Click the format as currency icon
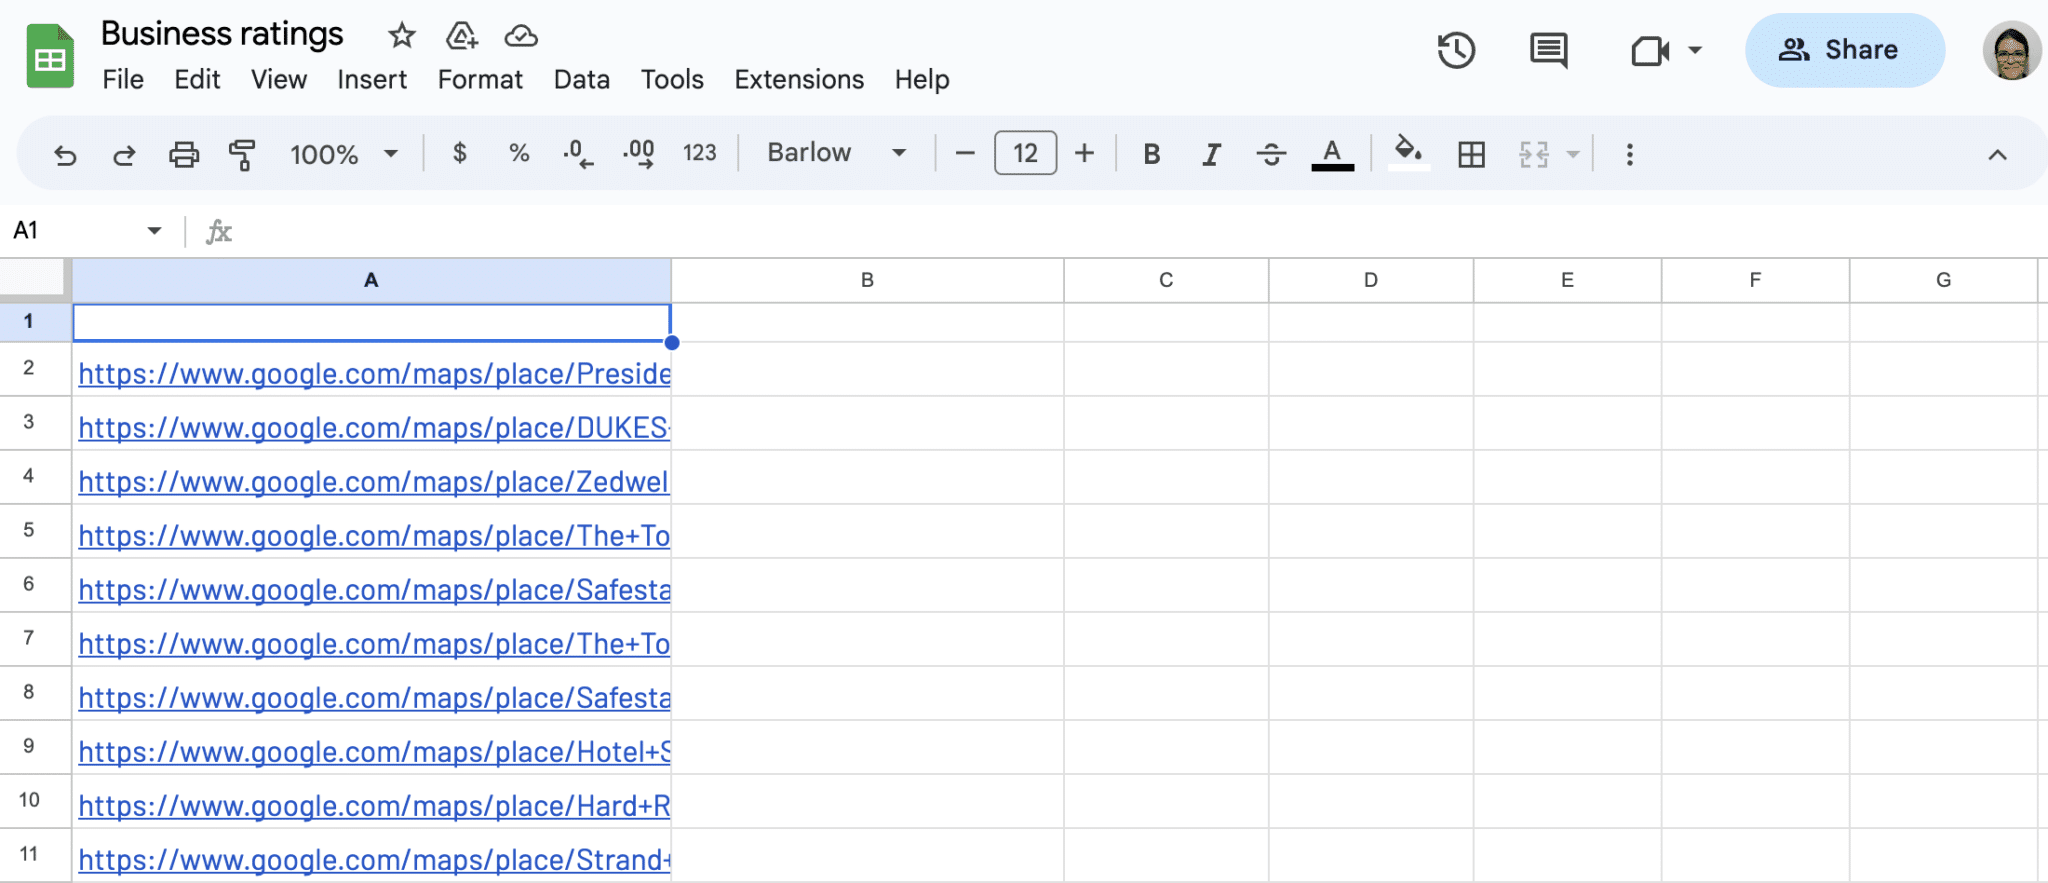This screenshot has width=2048, height=883. [x=459, y=153]
